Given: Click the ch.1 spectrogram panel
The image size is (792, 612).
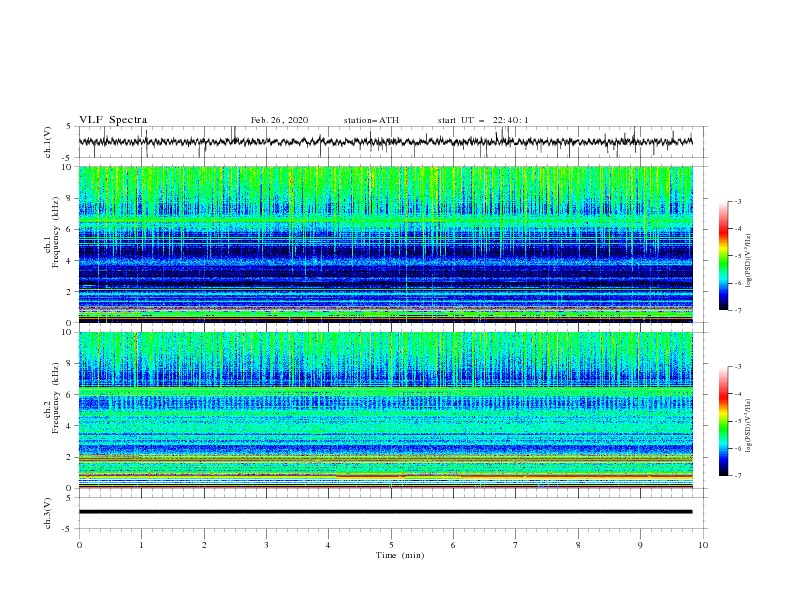Looking at the screenshot, I should tap(386, 244).
